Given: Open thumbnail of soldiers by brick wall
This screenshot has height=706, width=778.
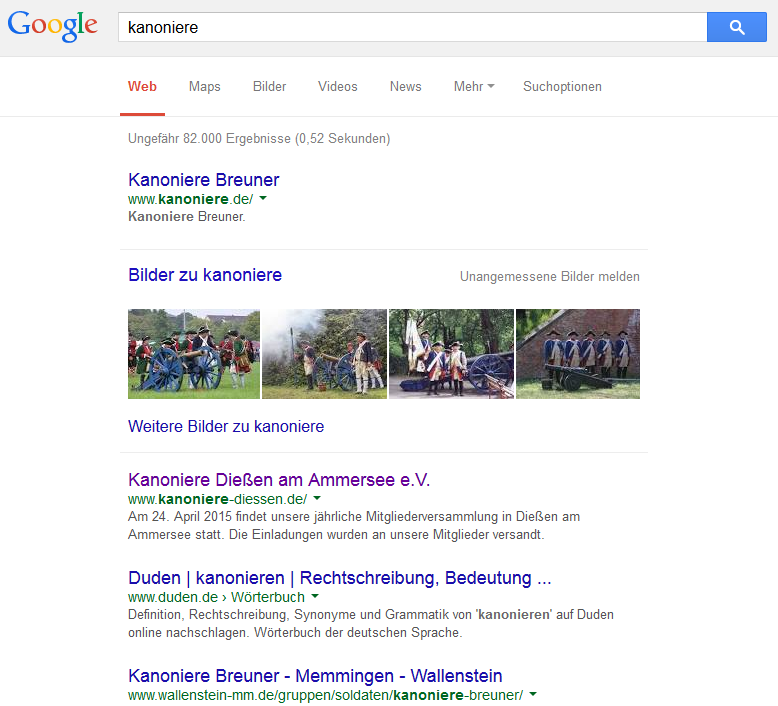Looking at the screenshot, I should 578,354.
